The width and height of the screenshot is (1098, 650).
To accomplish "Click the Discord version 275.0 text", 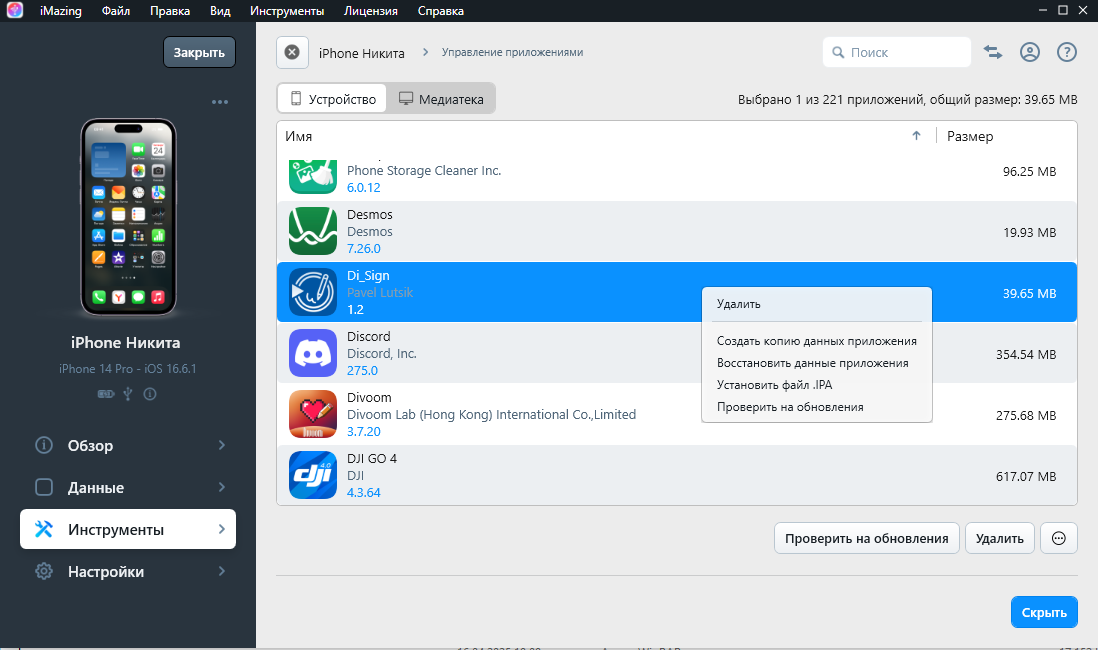I will tap(362, 371).
